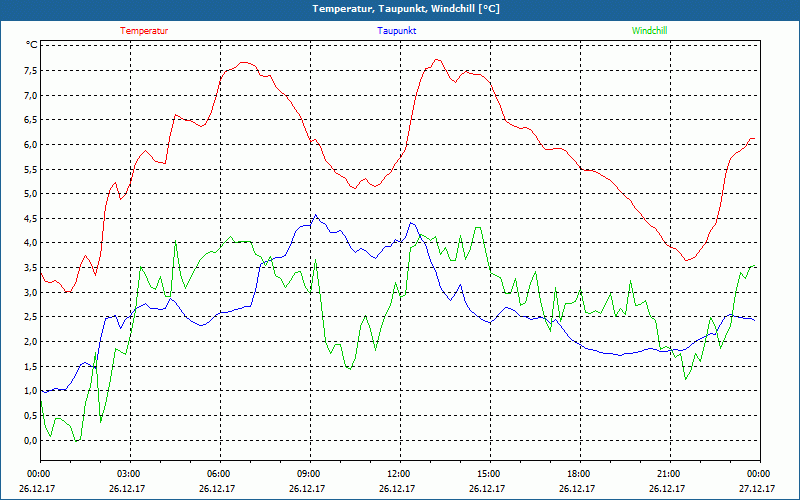The width and height of the screenshot is (800, 500).
Task: Click the 2,5 y-axis value
Action: [31, 317]
